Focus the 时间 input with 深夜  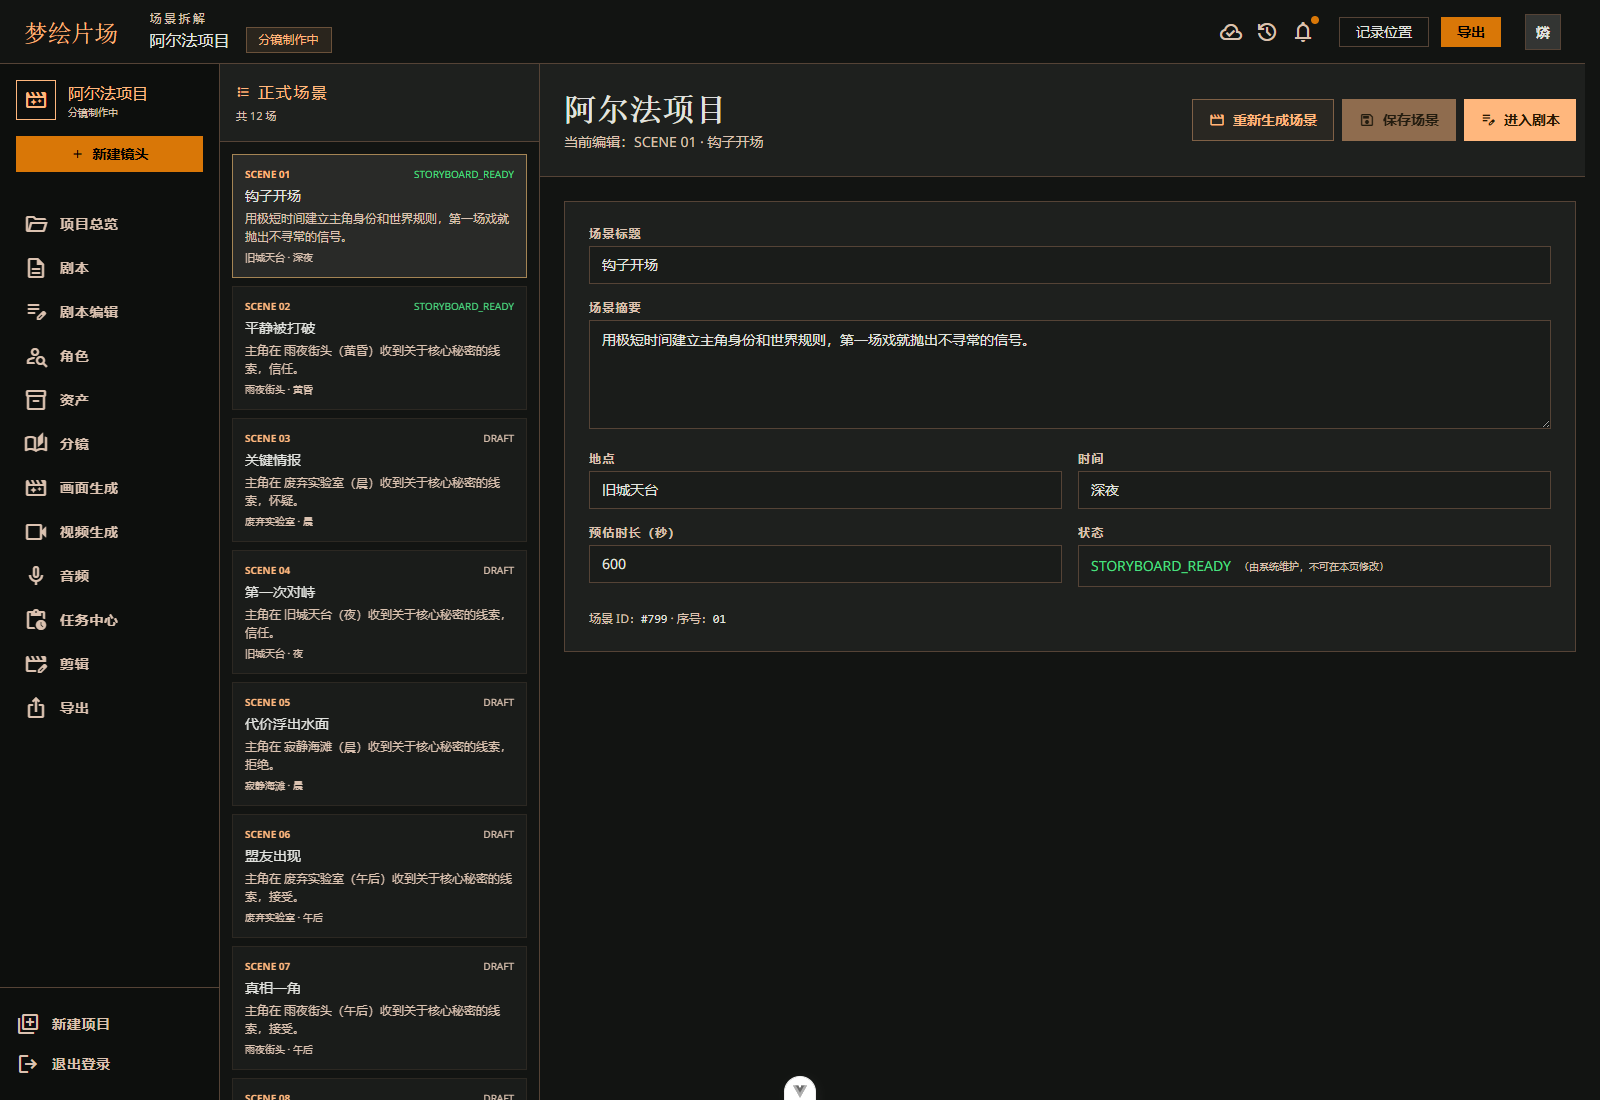[x=1314, y=490]
